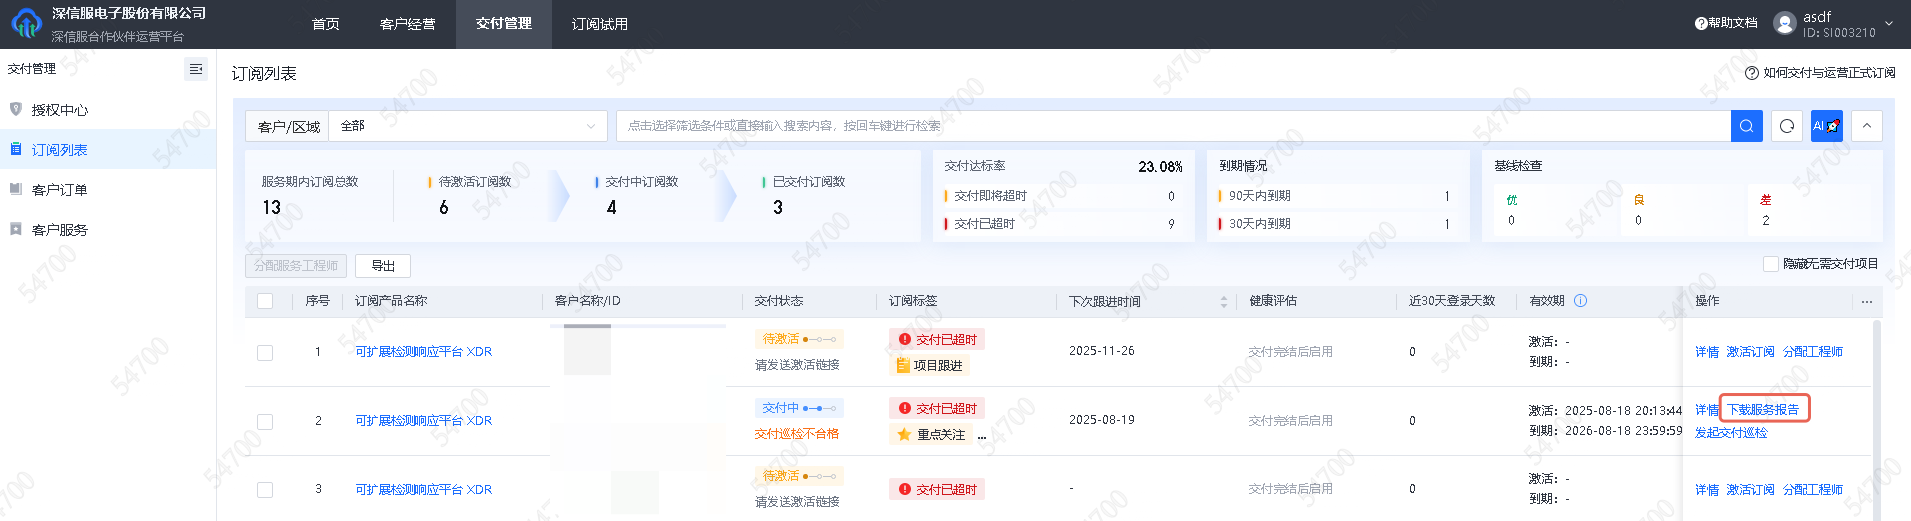Click the user avatar icon
This screenshot has width=1911, height=521.
click(x=1785, y=23)
